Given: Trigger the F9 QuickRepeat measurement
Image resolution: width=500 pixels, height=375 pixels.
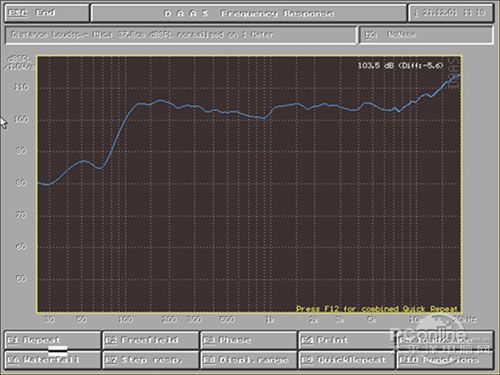Looking at the screenshot, I should [347, 360].
